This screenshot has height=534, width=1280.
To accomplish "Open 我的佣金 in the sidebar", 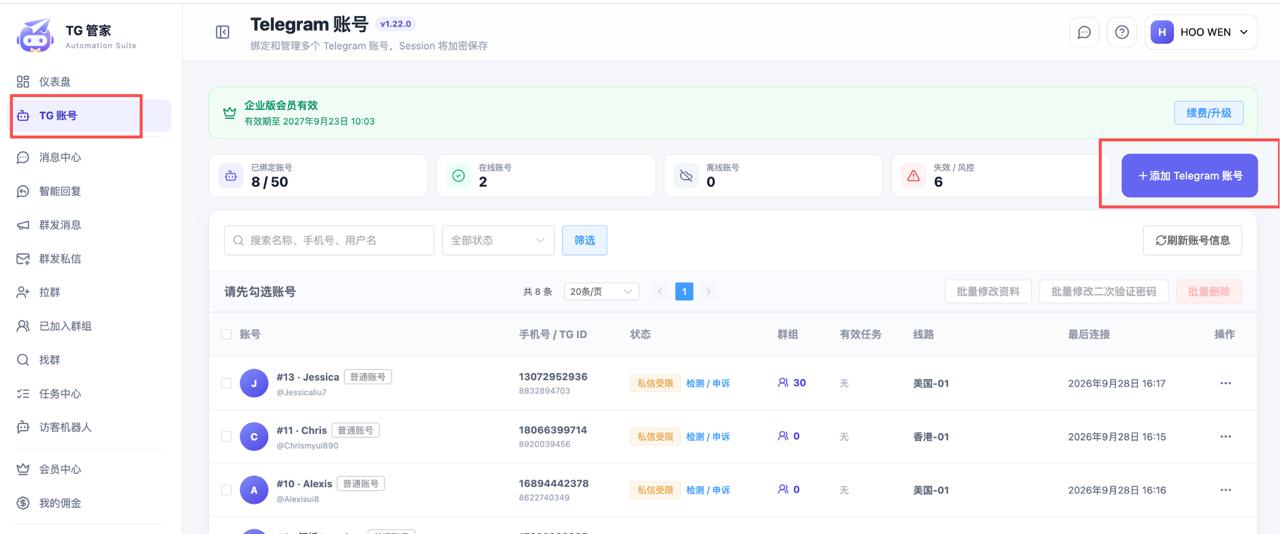I will click(60, 503).
